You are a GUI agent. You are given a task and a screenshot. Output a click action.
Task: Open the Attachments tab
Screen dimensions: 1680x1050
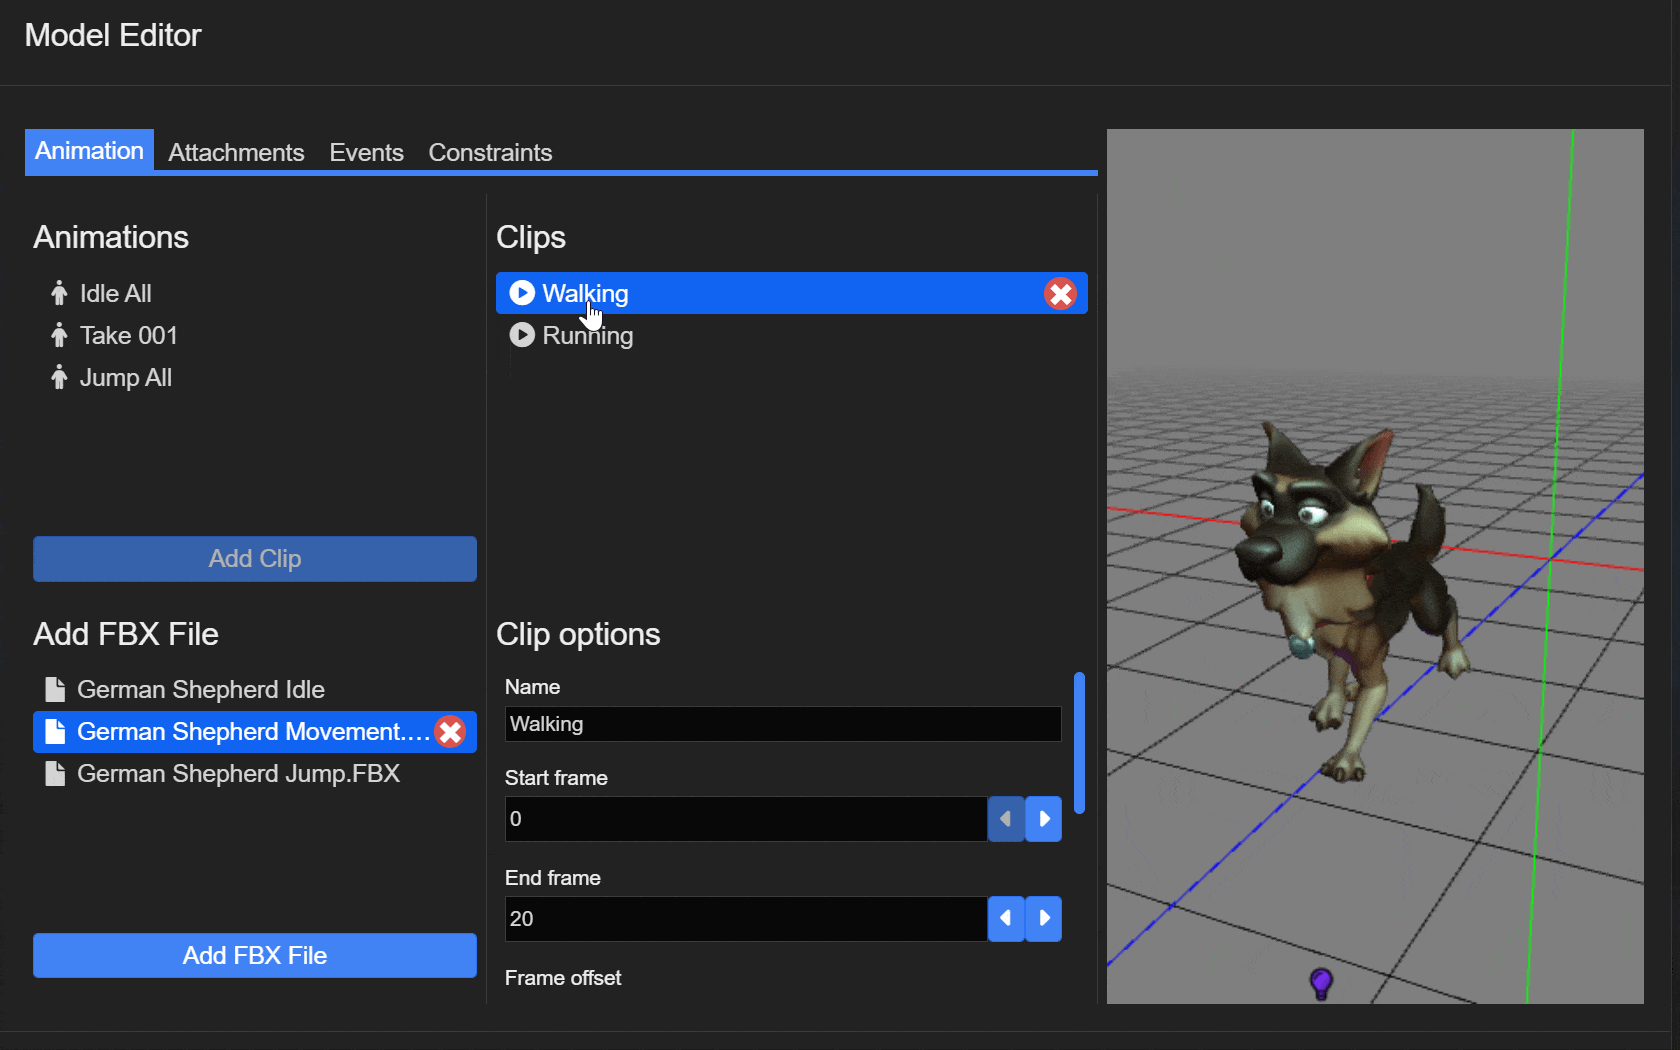236,152
